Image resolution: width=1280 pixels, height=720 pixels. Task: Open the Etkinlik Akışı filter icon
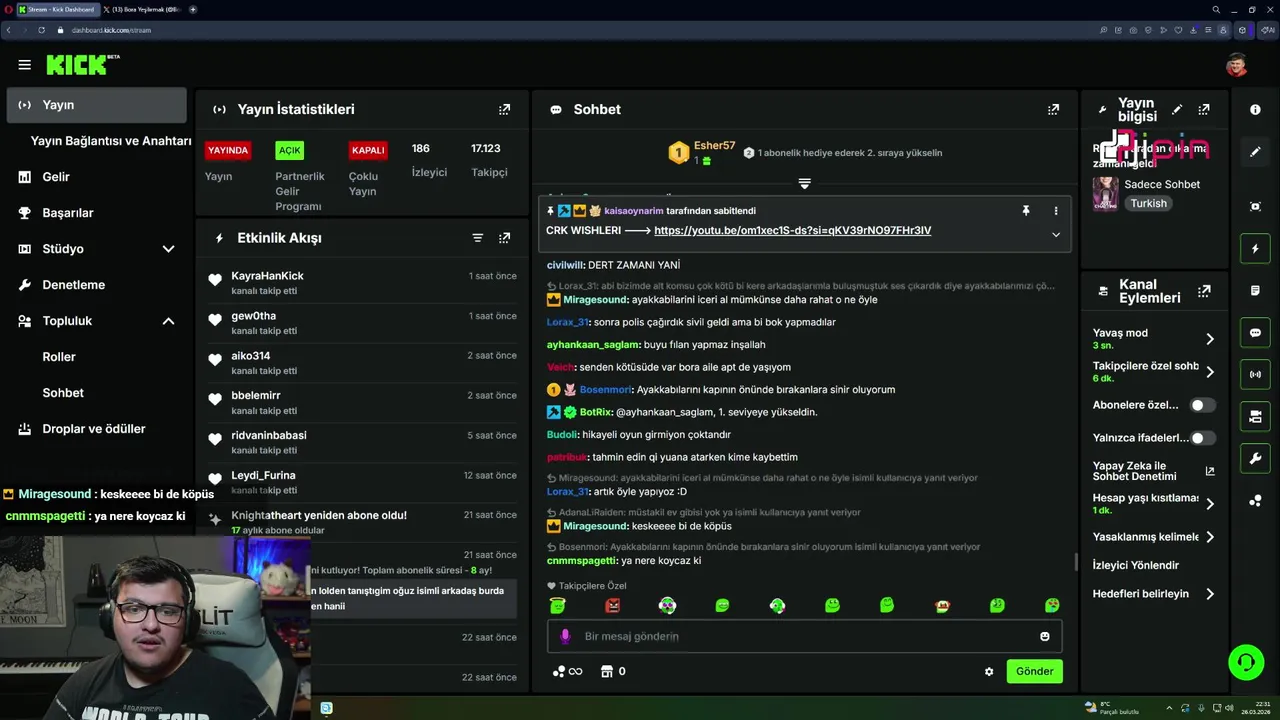pyautogui.click(x=478, y=238)
